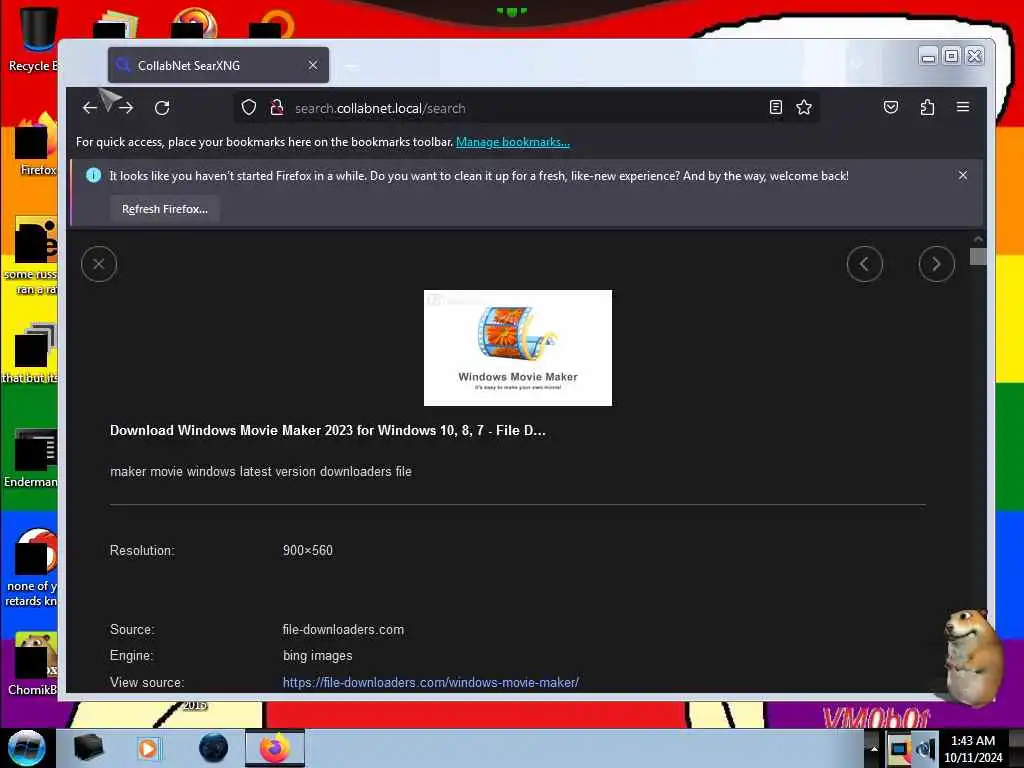The width and height of the screenshot is (1024, 768).
Task: Bookmark this page with the star
Action: click(x=804, y=108)
